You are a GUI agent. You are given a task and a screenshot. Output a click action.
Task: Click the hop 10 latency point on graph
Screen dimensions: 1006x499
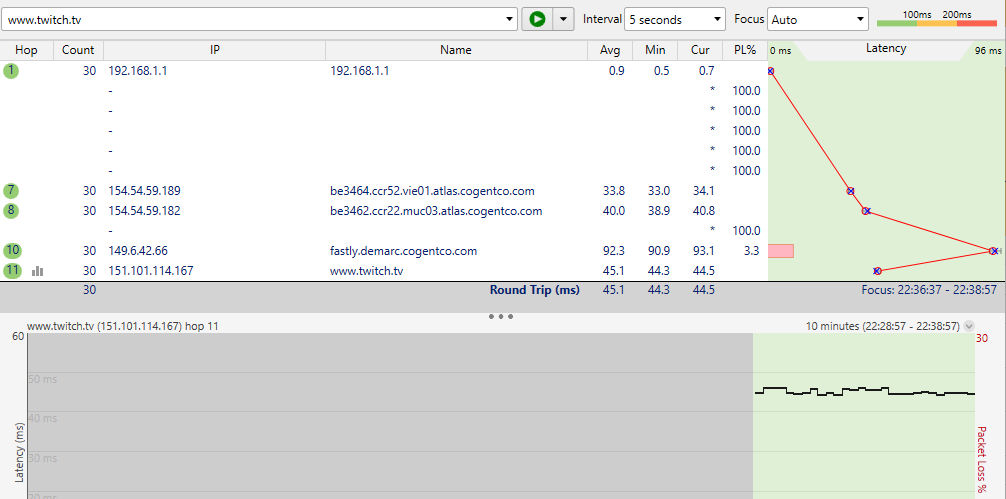(x=993, y=251)
